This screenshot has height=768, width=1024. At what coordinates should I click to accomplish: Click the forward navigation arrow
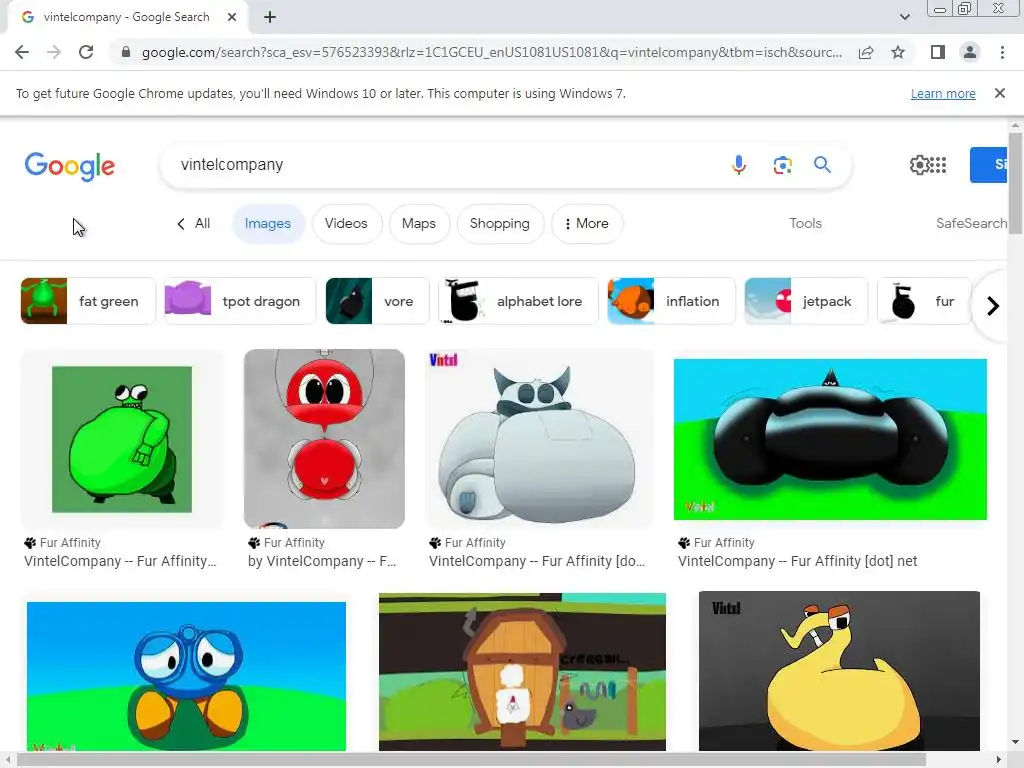(54, 52)
